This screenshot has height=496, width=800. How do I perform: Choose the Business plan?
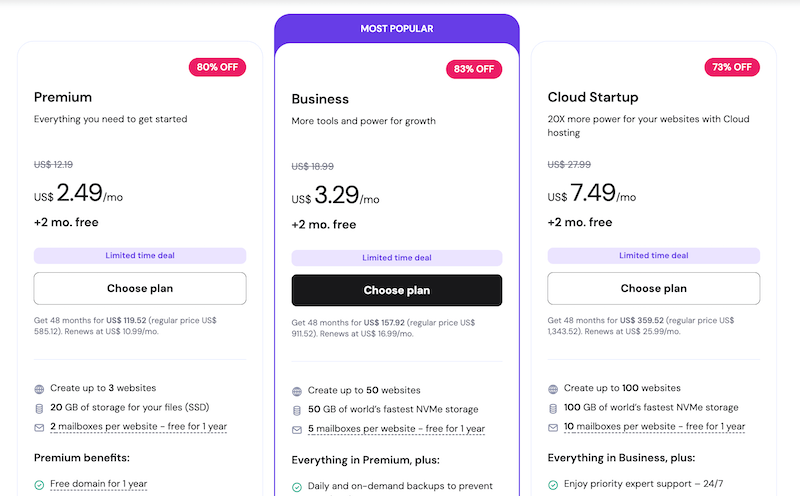(397, 290)
